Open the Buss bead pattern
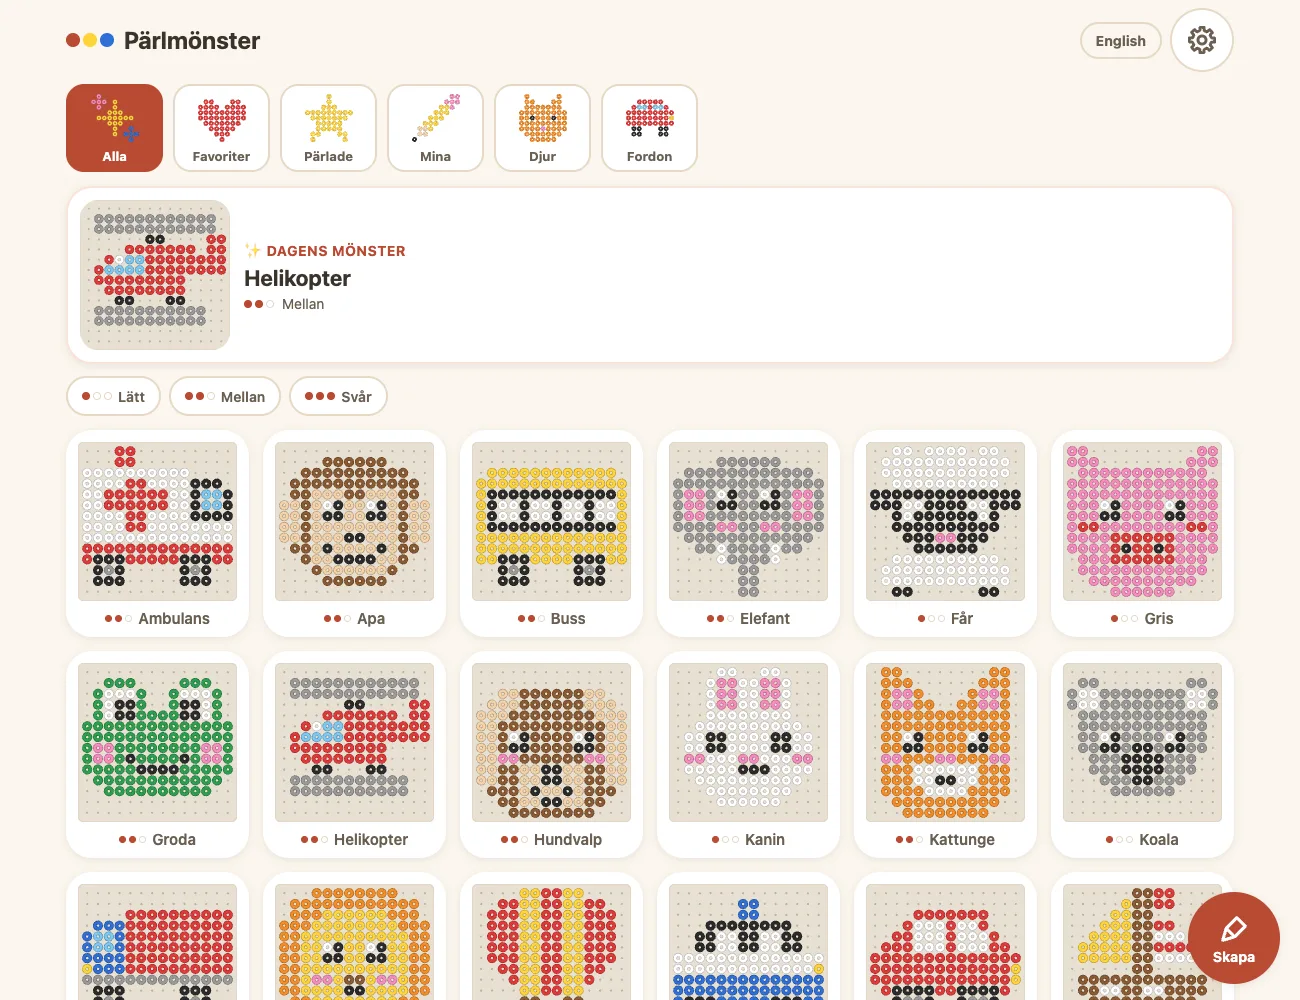This screenshot has width=1300, height=1000. click(x=551, y=534)
